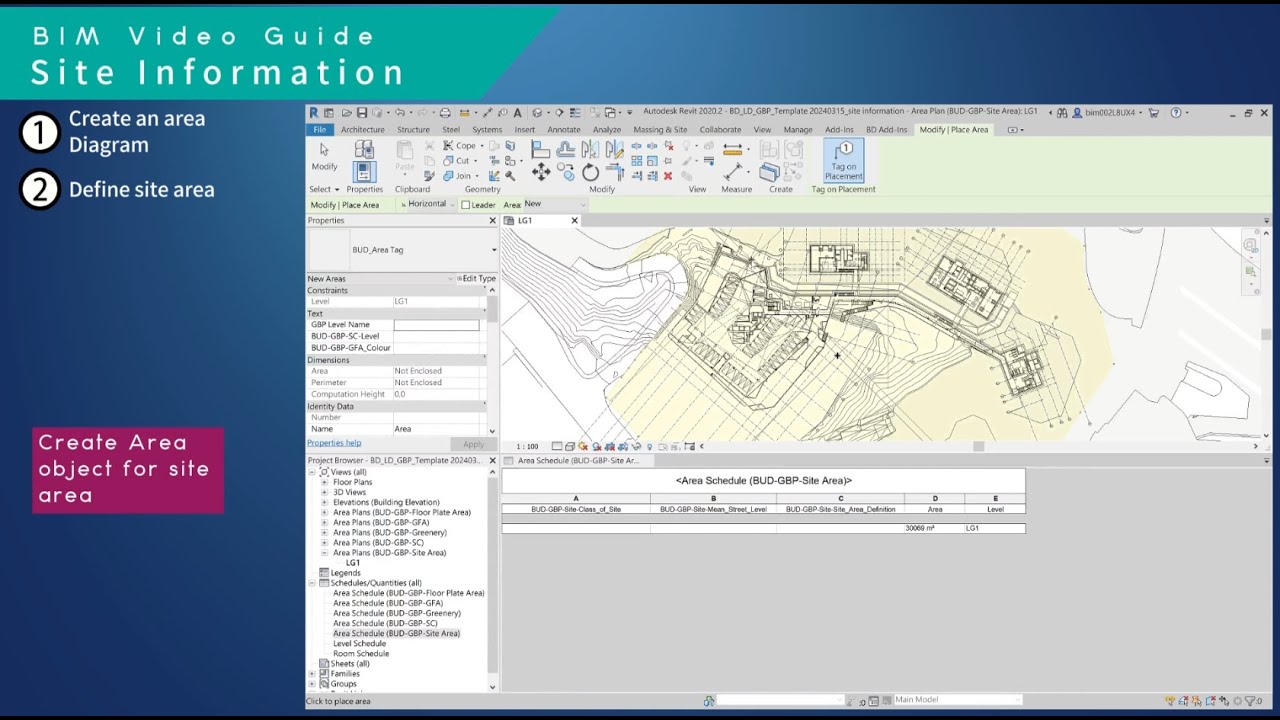This screenshot has height=720, width=1280.
Task: Click the Help question mark icon
Action: [1176, 113]
